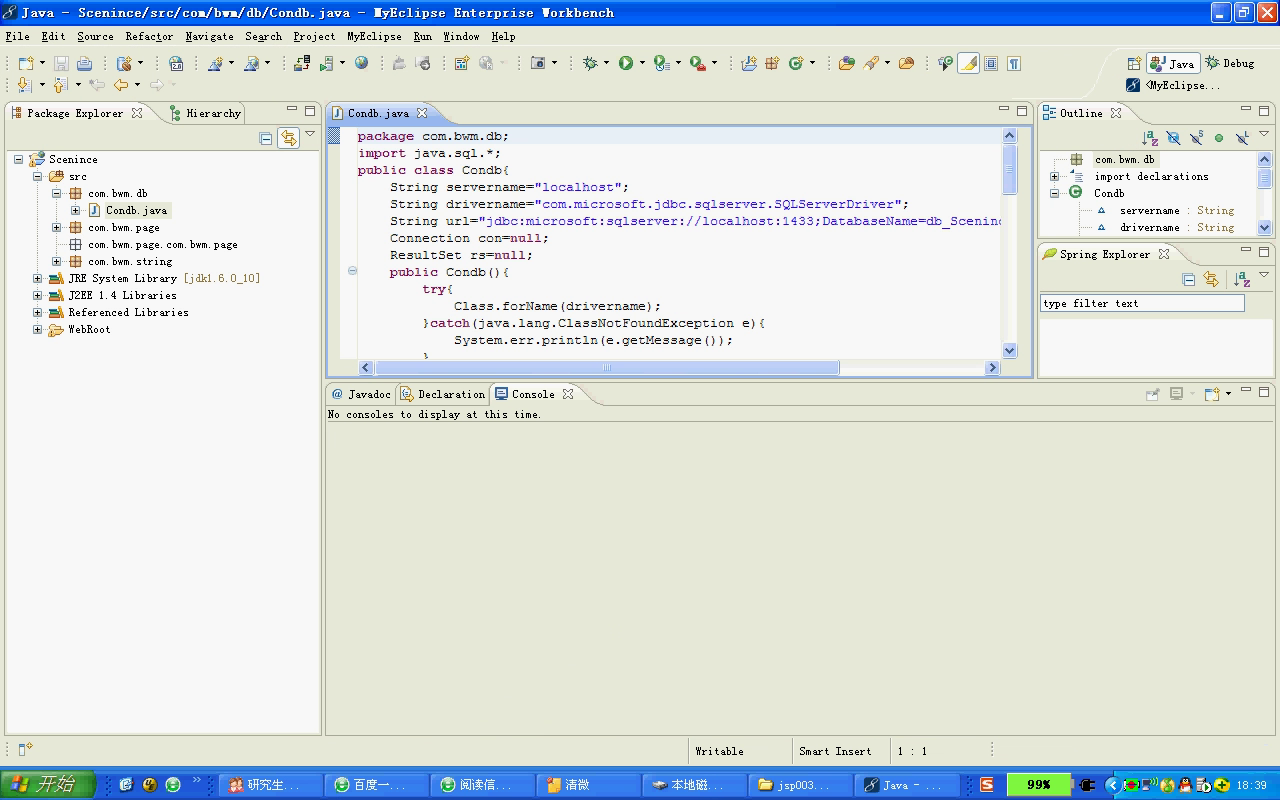Toggle Hide Non-Public Members in Outline
The height and width of the screenshot is (800, 1280).
pos(1219,138)
